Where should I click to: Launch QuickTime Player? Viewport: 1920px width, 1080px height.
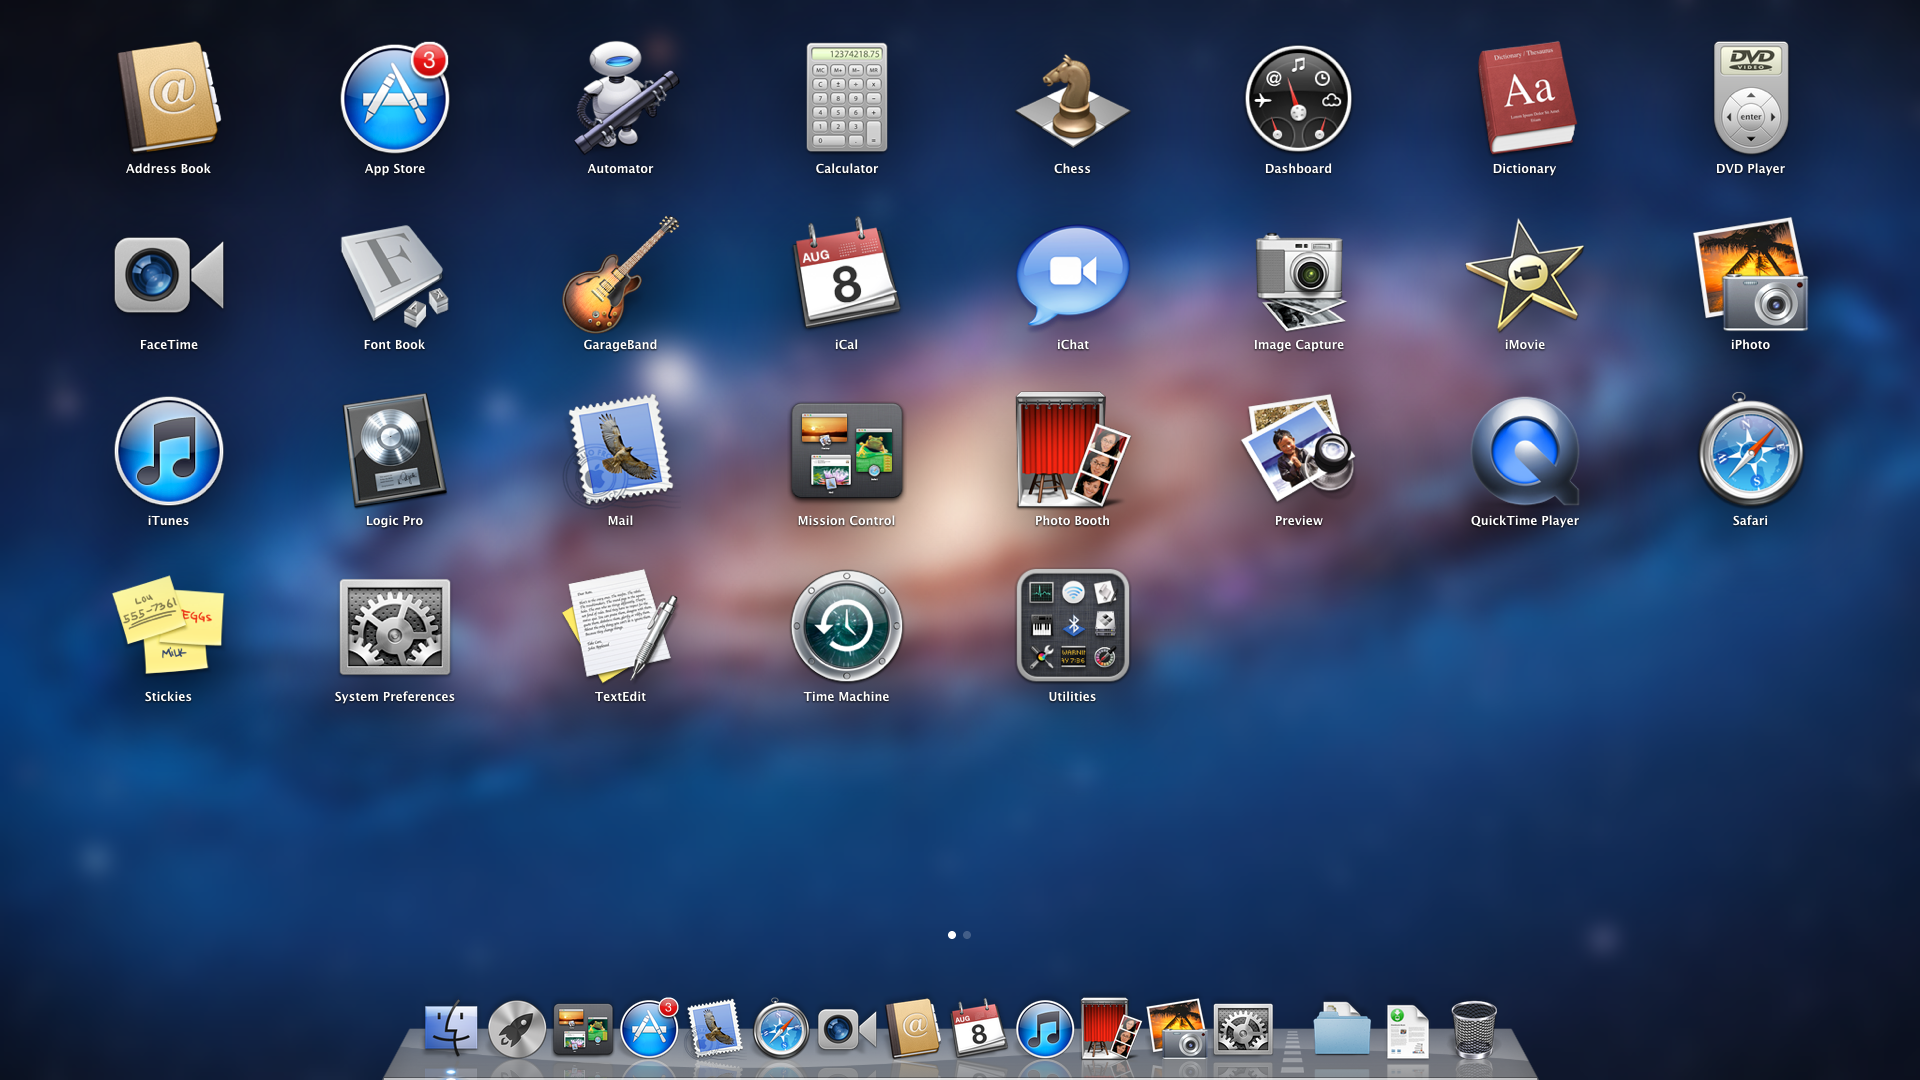coord(1525,451)
